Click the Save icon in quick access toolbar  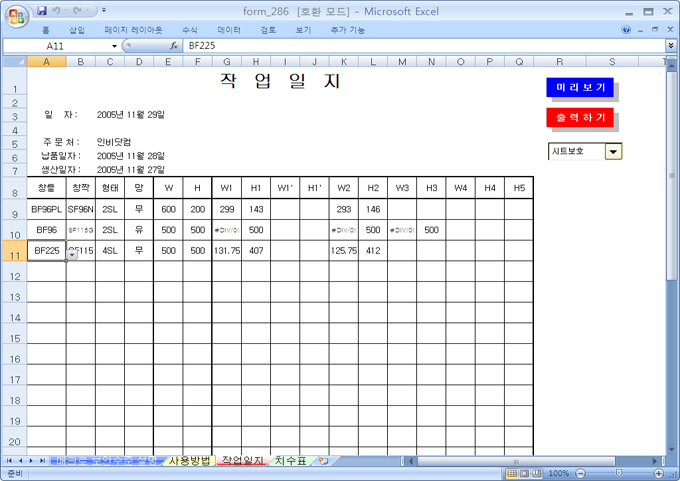42,11
